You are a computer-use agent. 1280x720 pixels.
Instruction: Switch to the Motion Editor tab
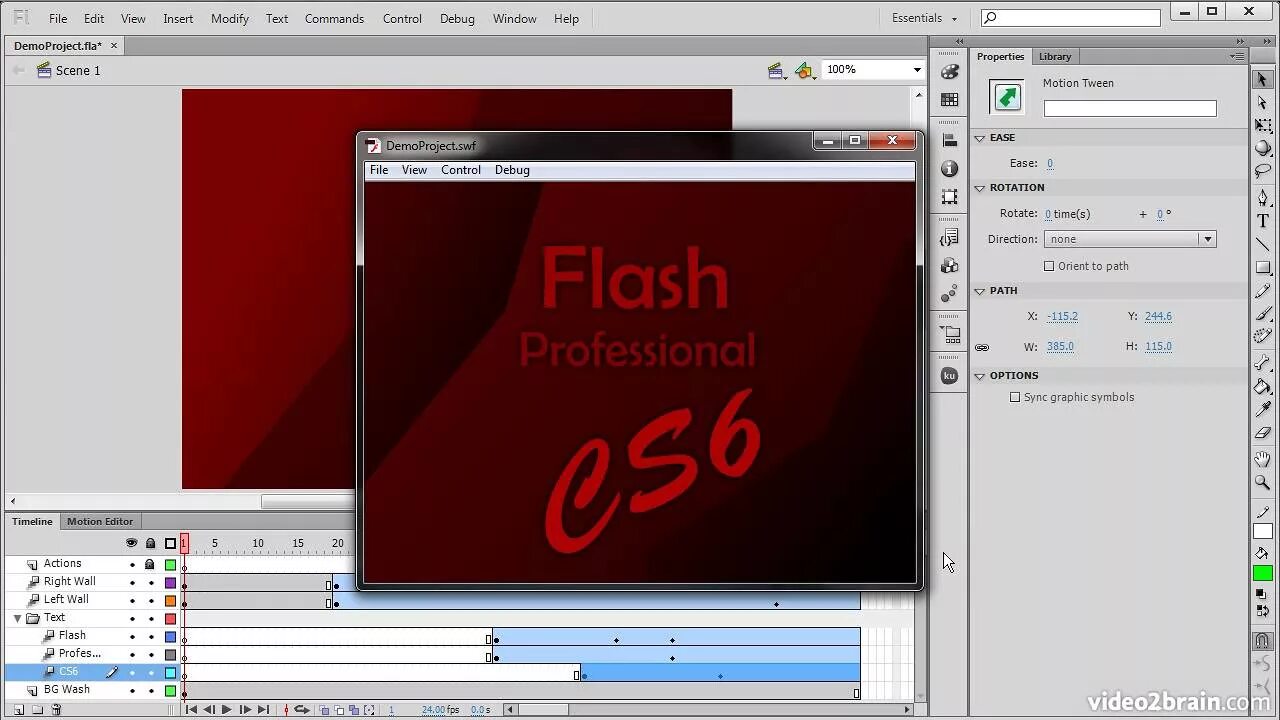click(x=100, y=521)
